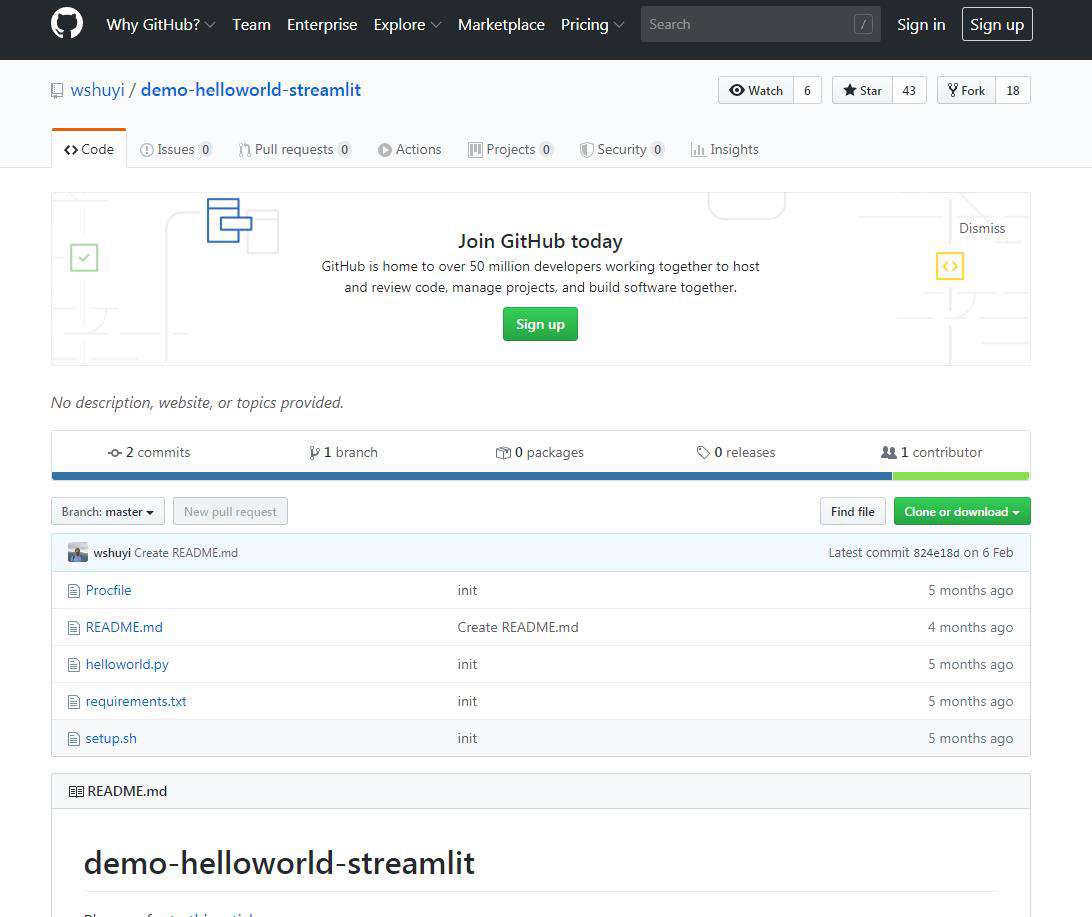
Task: Click the file icon next to setup.sh
Action: pyautogui.click(x=74, y=739)
